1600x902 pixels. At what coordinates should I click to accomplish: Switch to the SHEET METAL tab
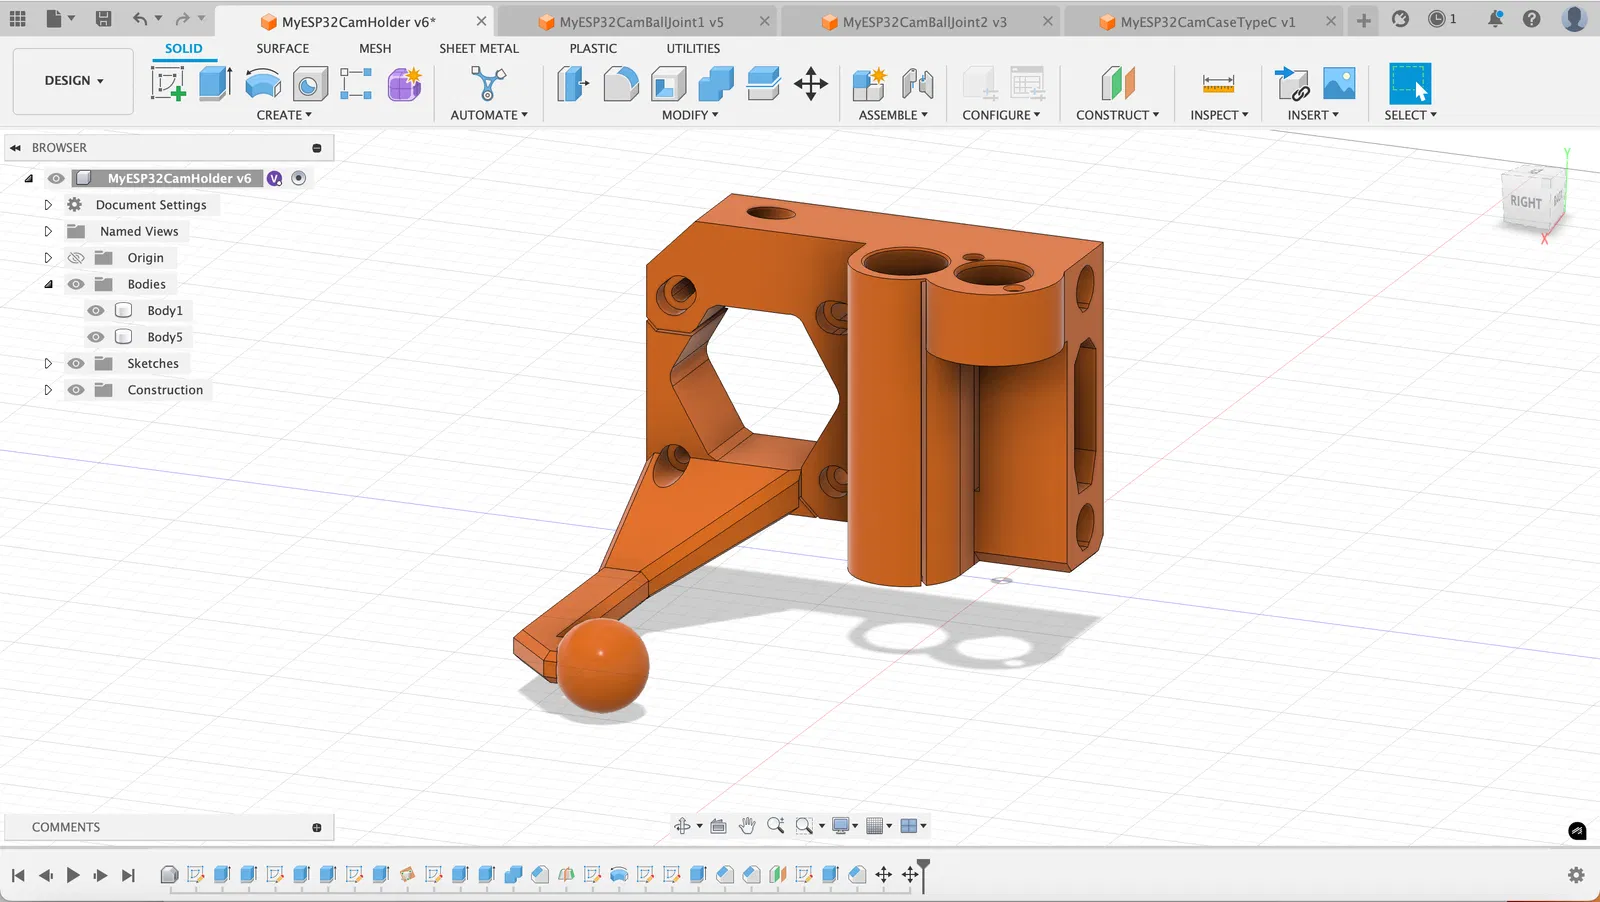[479, 48]
